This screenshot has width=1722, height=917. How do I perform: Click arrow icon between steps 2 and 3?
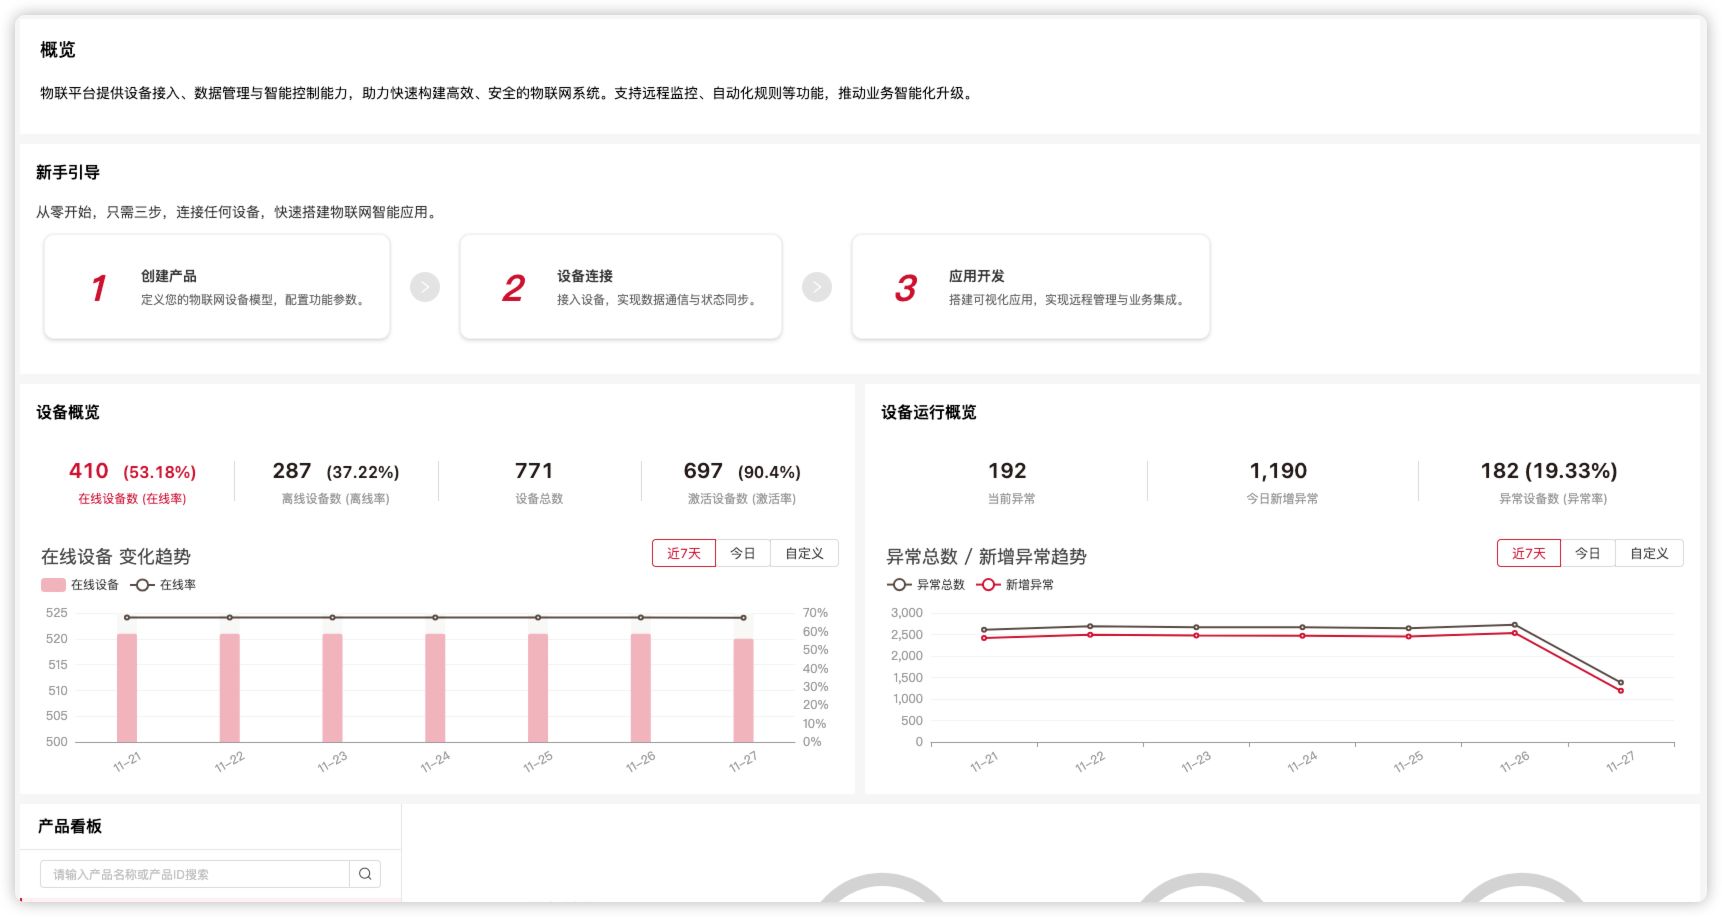coord(817,288)
